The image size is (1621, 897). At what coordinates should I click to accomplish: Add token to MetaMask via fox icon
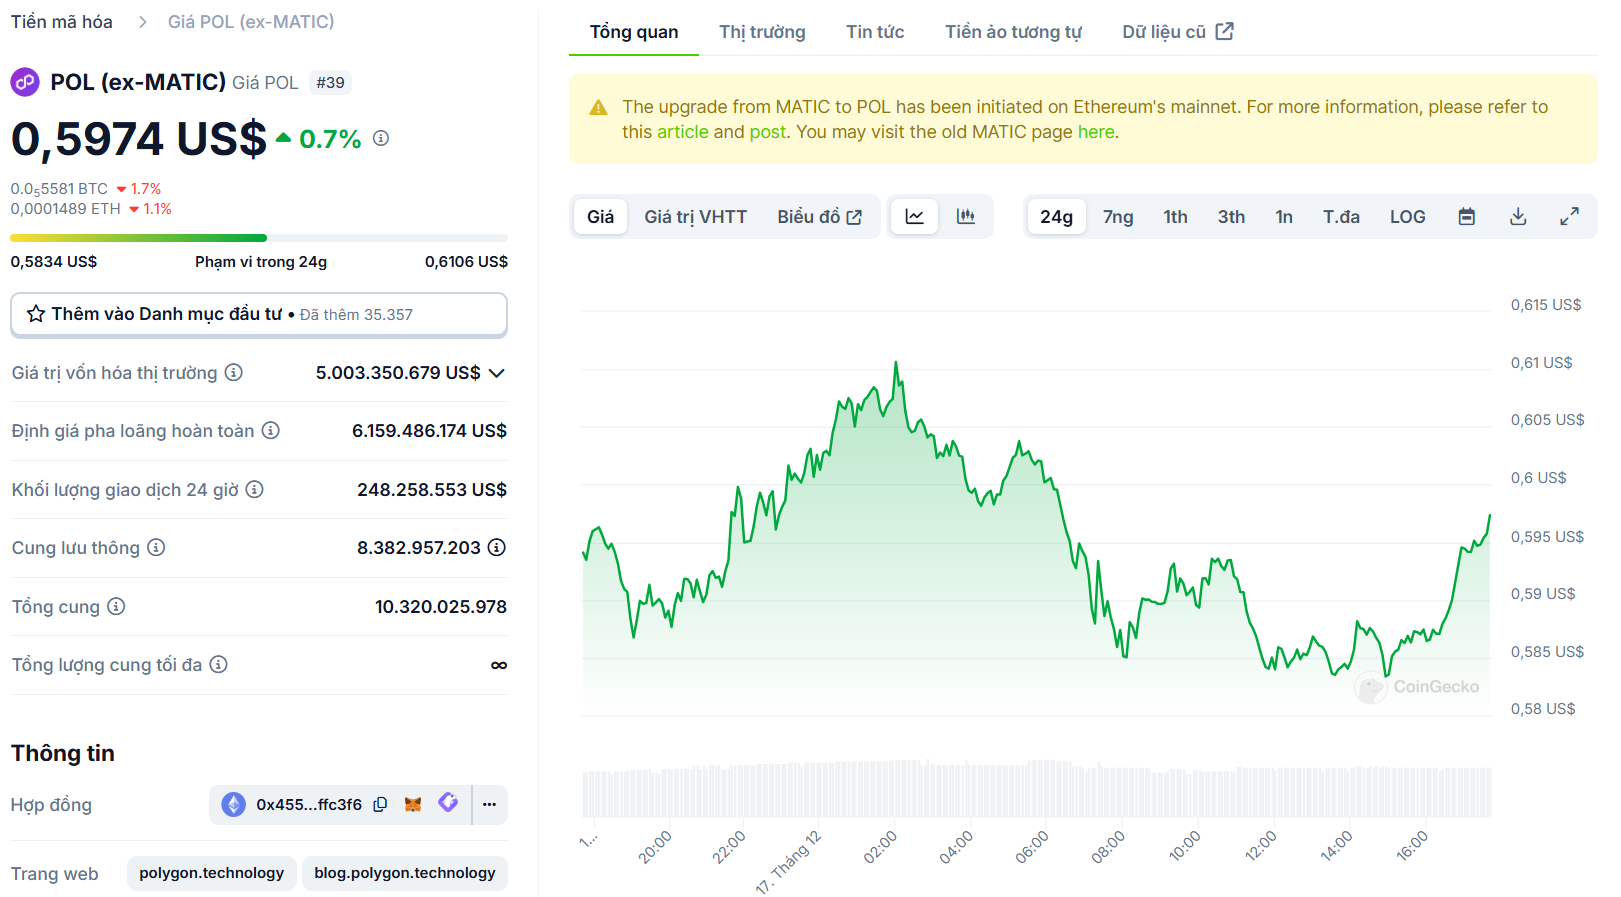pyautogui.click(x=413, y=804)
